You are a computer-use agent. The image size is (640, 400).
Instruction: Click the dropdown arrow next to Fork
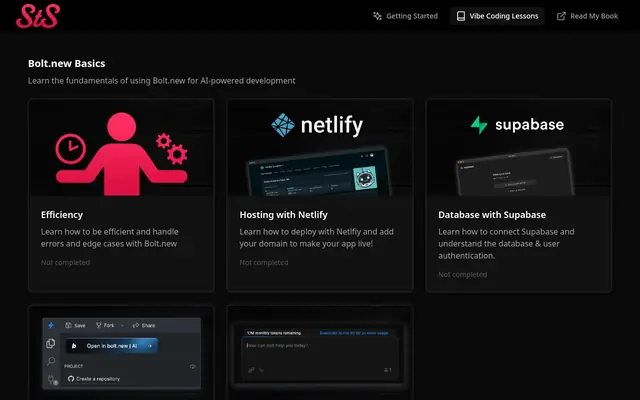coord(122,325)
